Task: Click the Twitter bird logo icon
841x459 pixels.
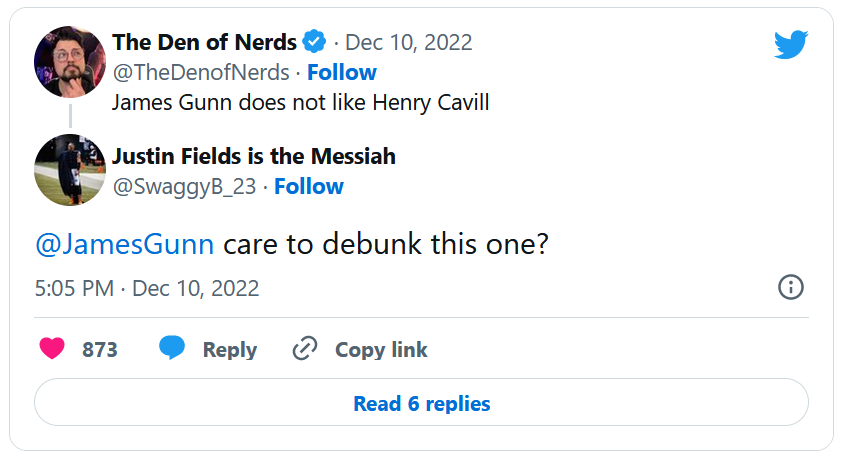Action: pyautogui.click(x=790, y=44)
